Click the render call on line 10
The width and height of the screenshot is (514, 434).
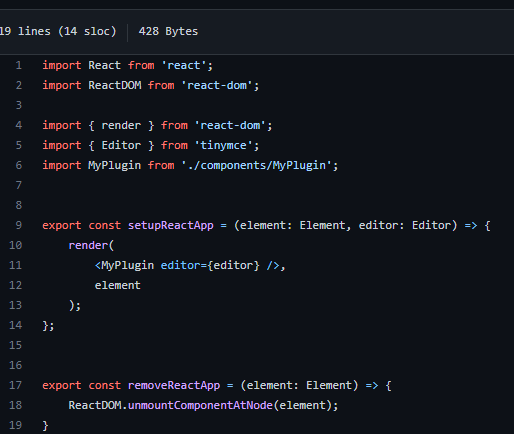(88, 245)
